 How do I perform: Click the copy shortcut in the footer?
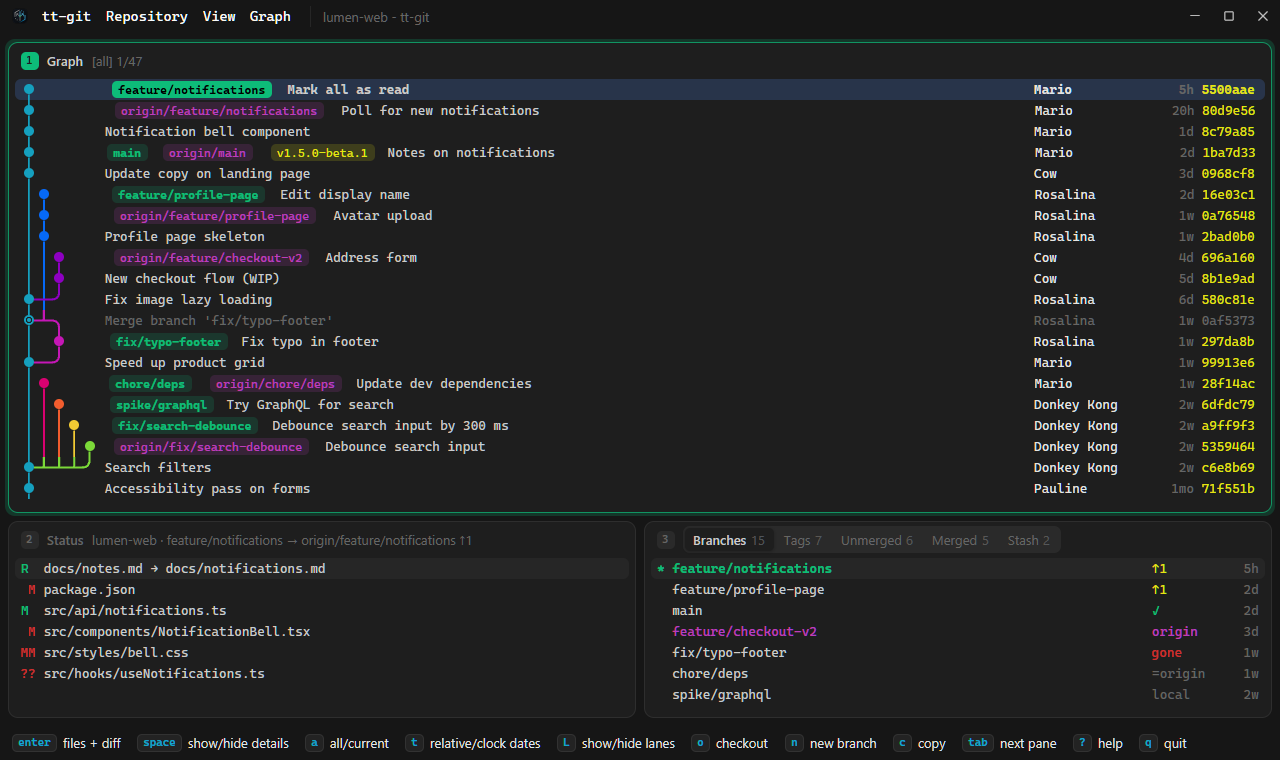click(x=919, y=743)
